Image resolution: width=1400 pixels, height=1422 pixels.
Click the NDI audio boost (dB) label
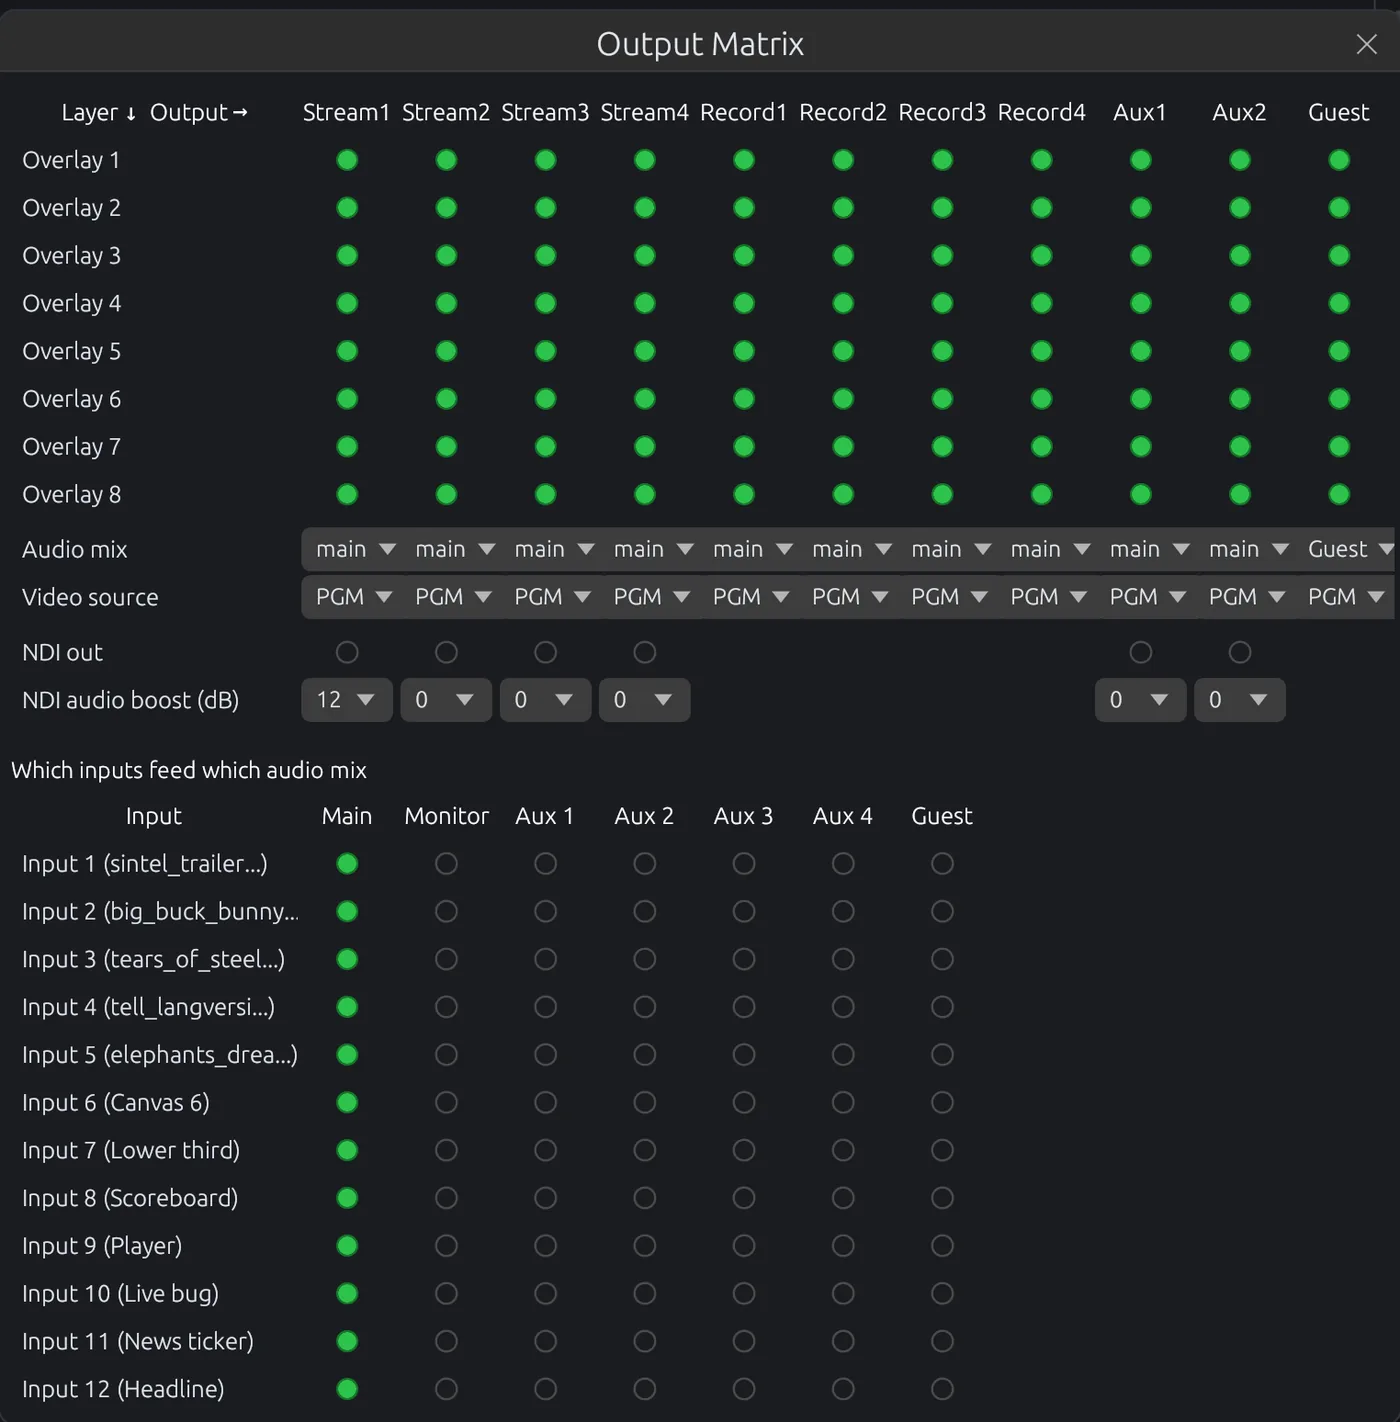click(x=130, y=700)
